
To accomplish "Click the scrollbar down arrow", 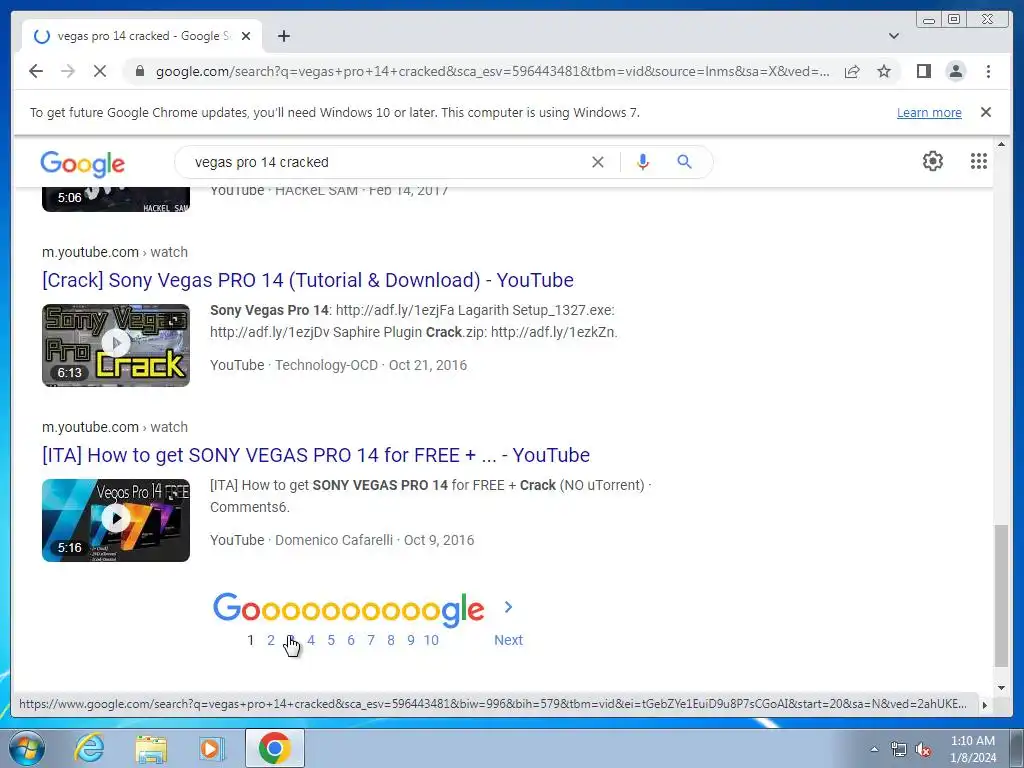I will [1001, 688].
